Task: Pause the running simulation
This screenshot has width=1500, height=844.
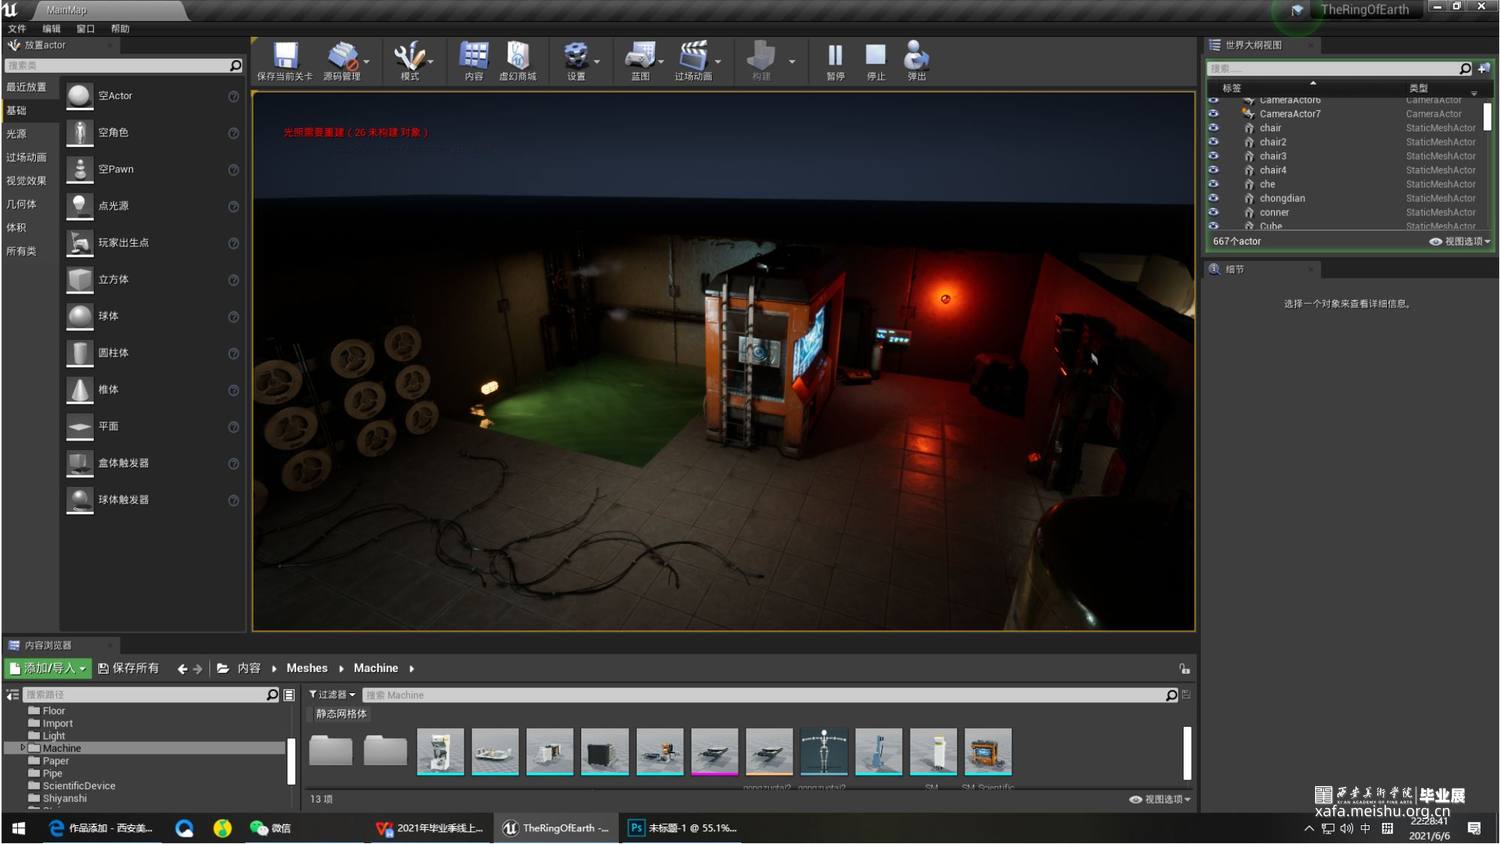Action: coord(835,56)
